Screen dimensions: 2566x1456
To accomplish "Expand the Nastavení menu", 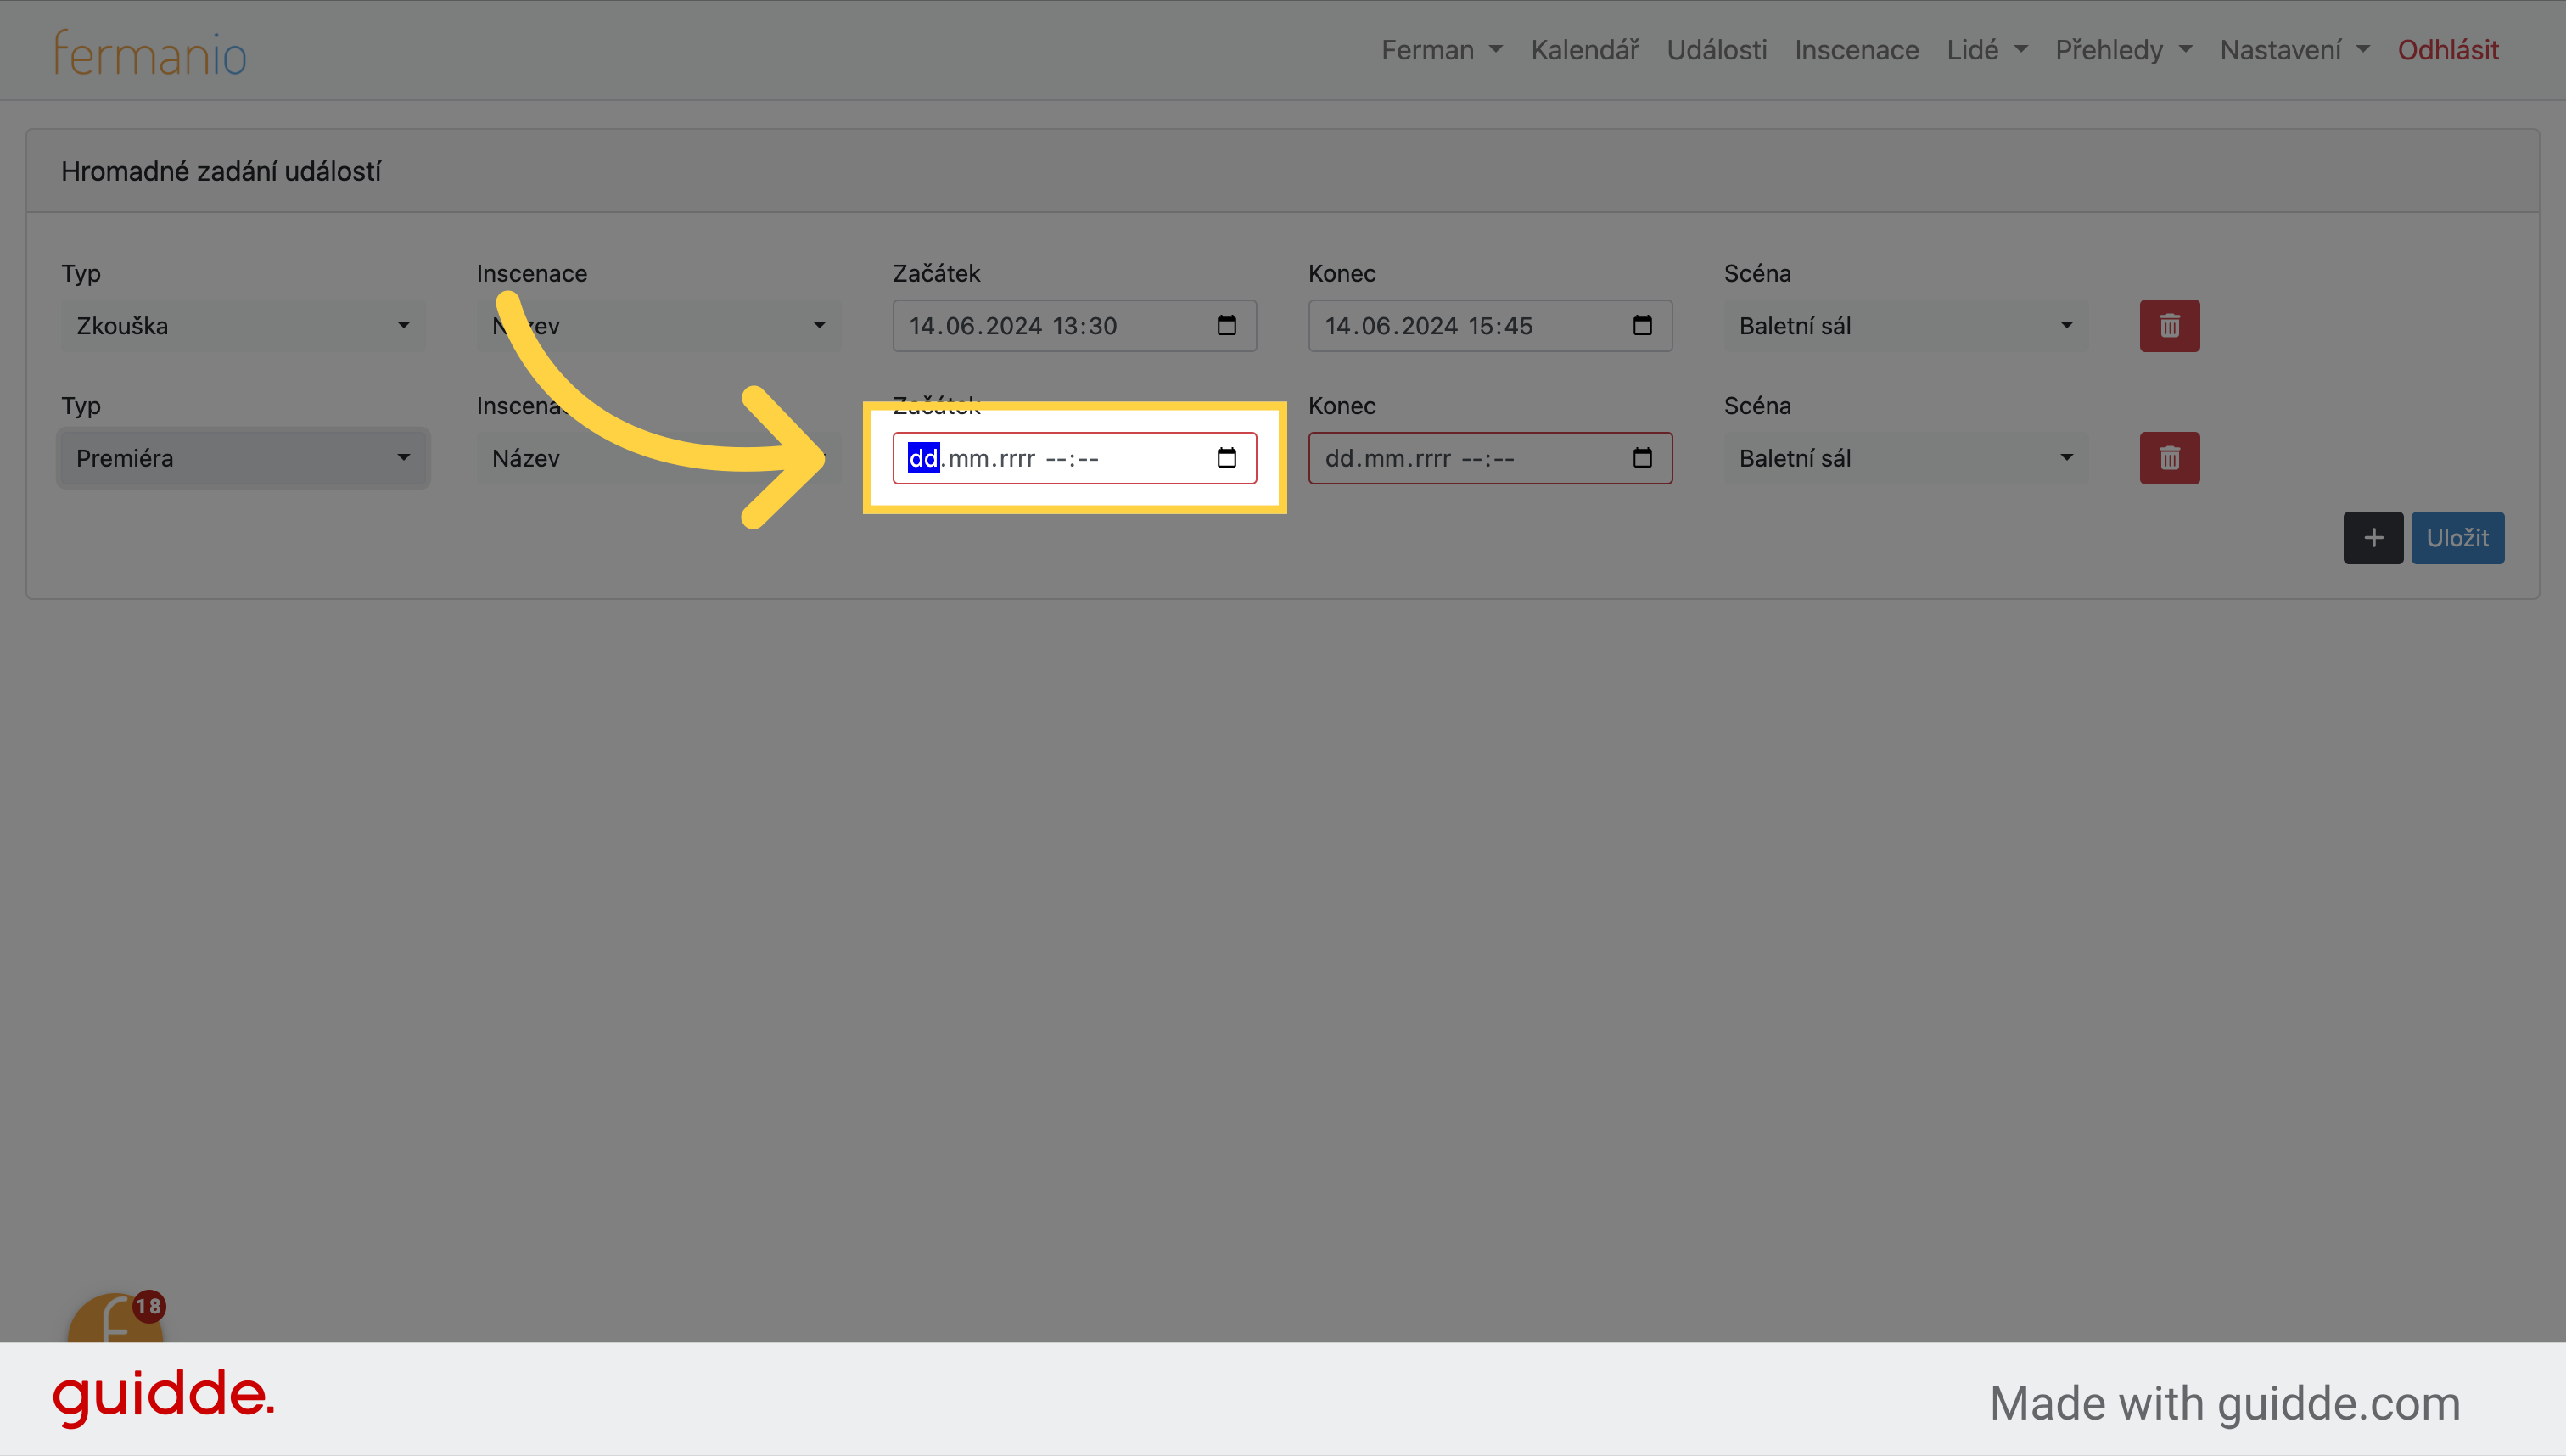I will [2295, 50].
